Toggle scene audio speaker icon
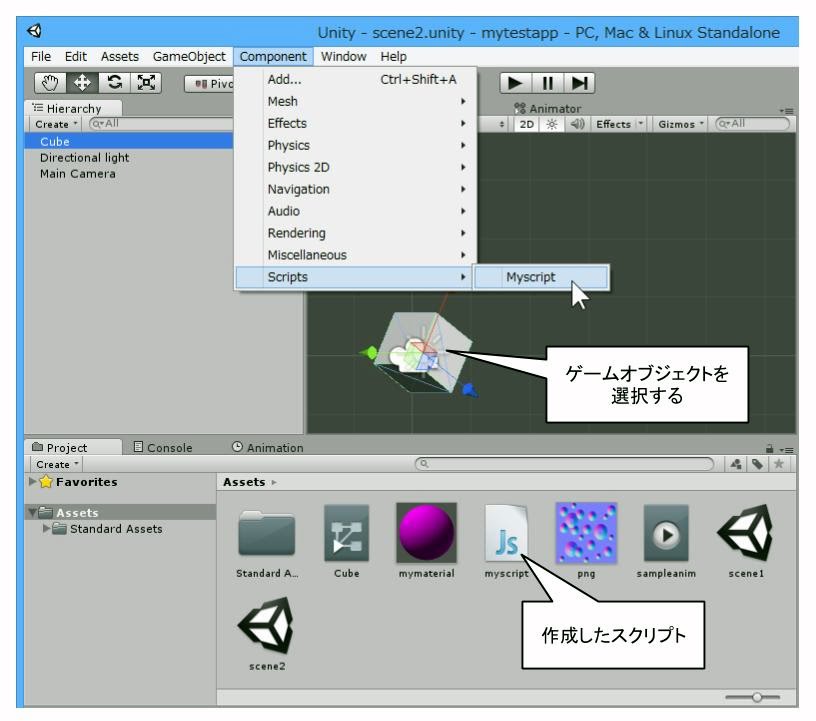This screenshot has height=721, width=816. click(577, 124)
